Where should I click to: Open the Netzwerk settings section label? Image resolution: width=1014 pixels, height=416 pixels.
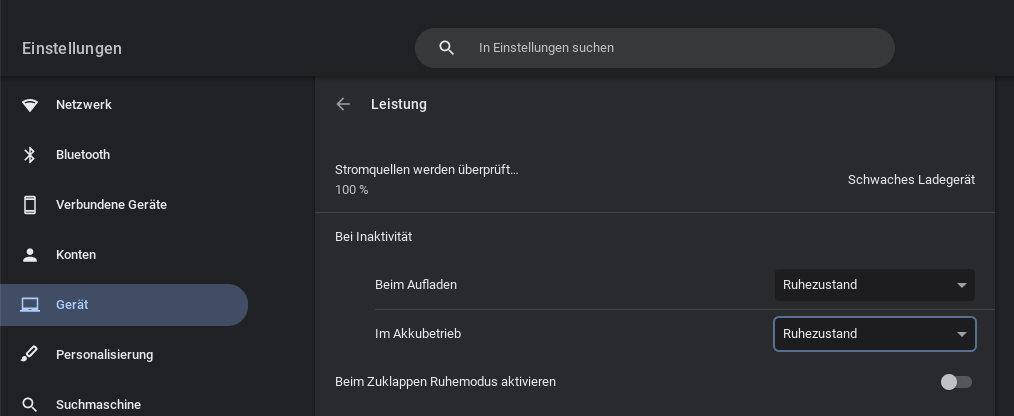pos(84,105)
